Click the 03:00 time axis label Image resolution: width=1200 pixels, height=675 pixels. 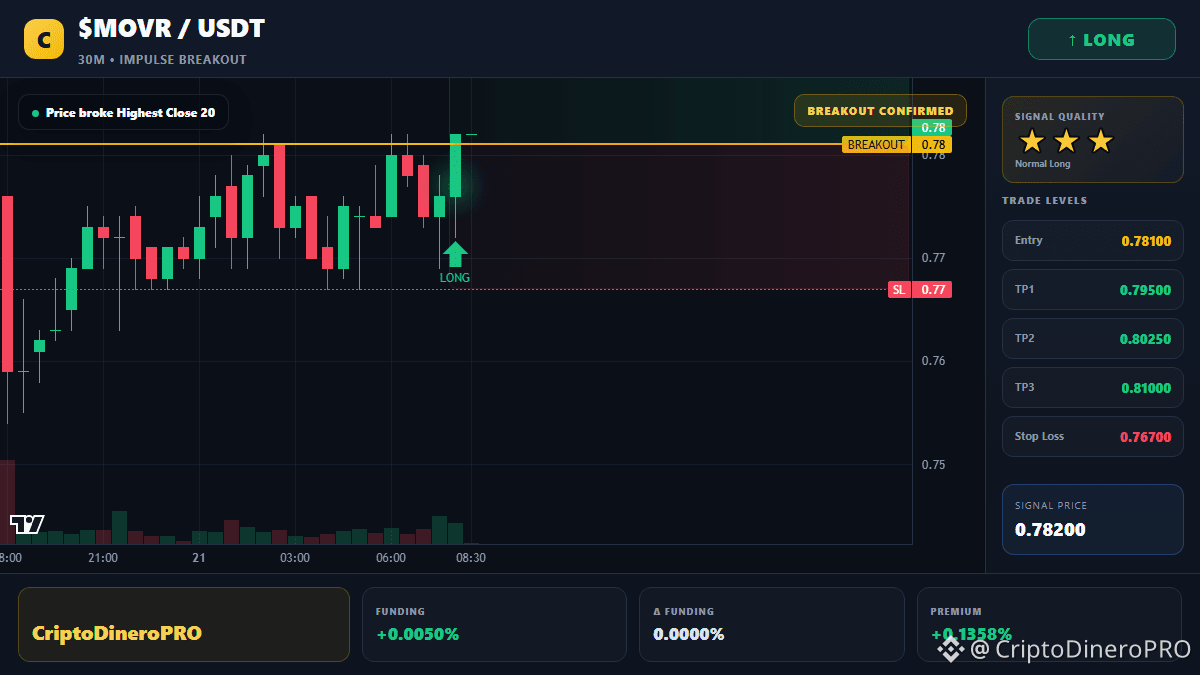(x=294, y=558)
